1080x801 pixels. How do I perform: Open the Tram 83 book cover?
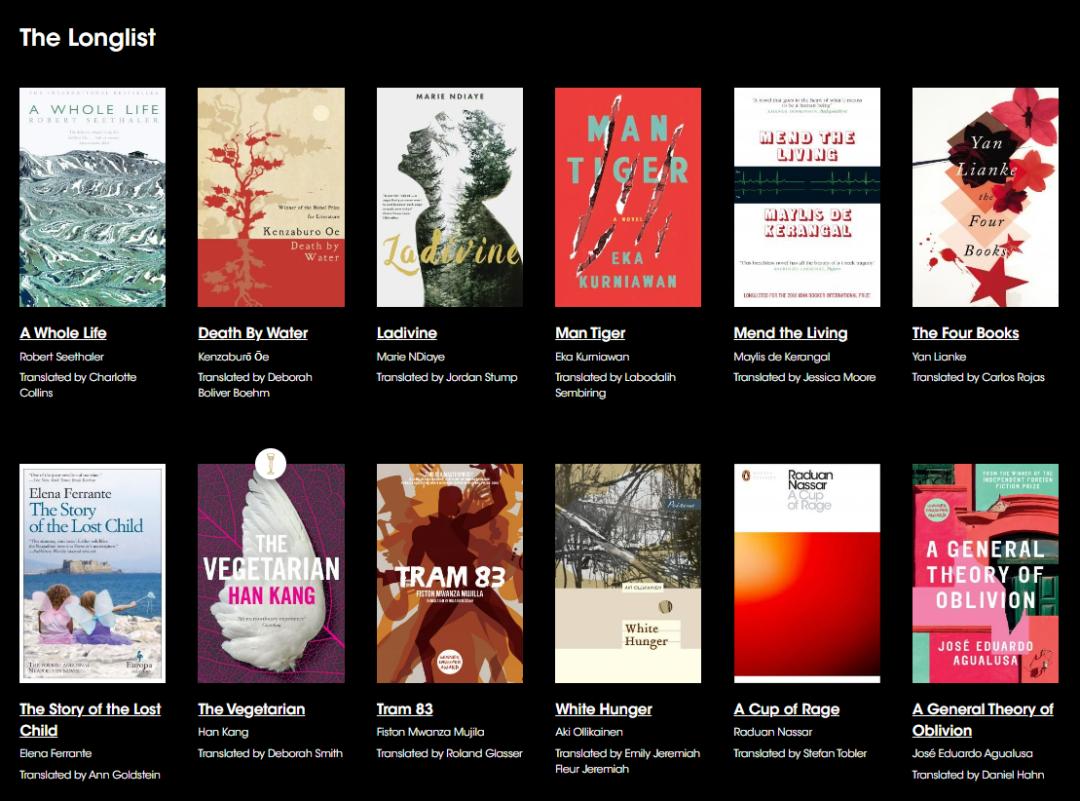(x=450, y=573)
